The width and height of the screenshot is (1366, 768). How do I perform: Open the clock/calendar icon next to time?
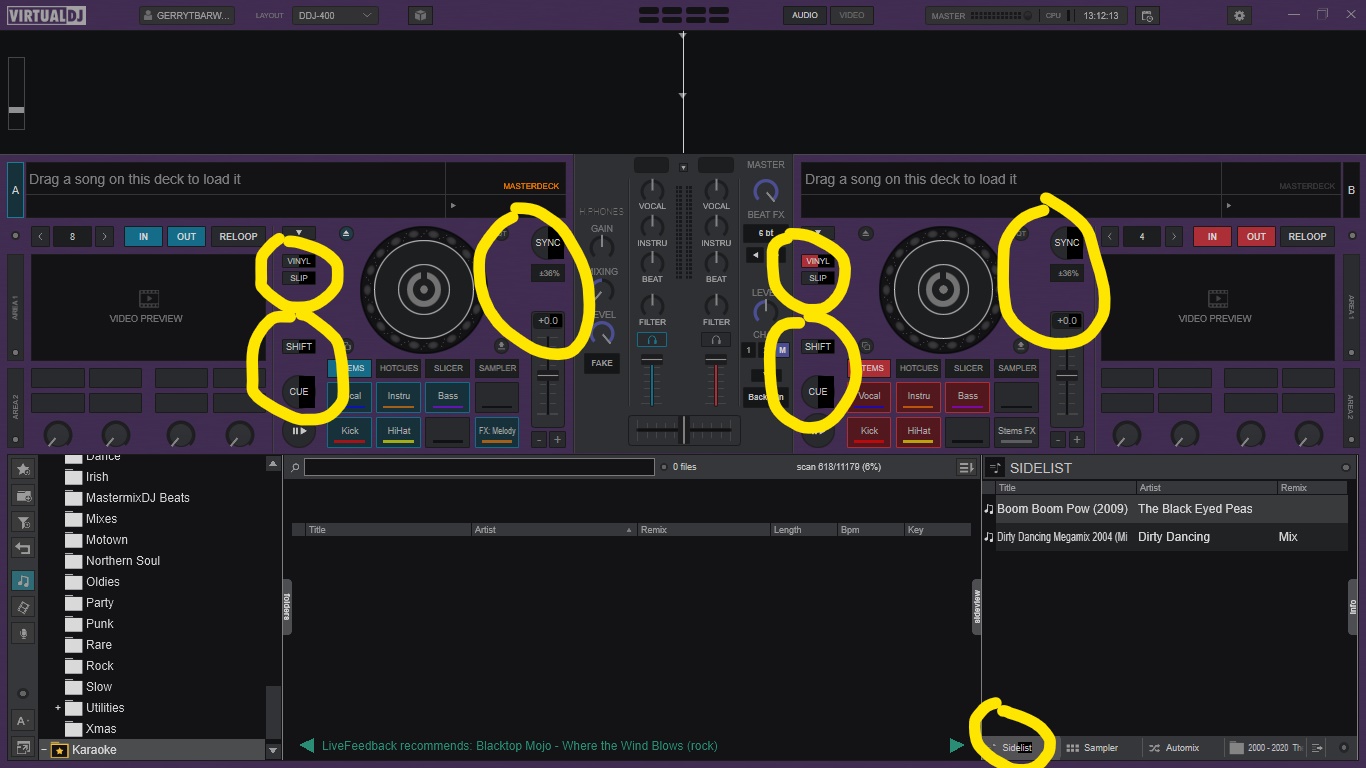tap(1147, 15)
